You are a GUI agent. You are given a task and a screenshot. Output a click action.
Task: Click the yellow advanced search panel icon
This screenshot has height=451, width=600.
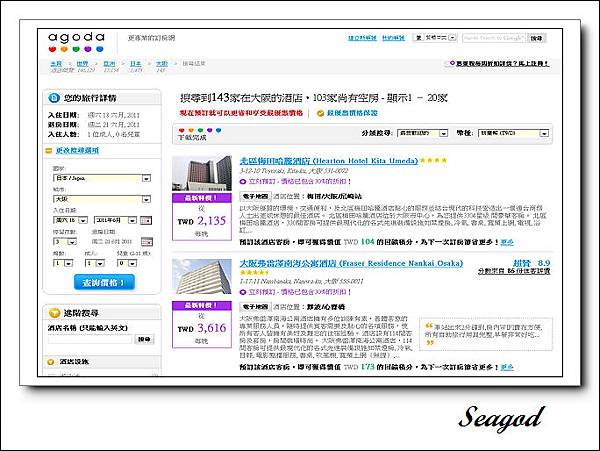point(54,313)
